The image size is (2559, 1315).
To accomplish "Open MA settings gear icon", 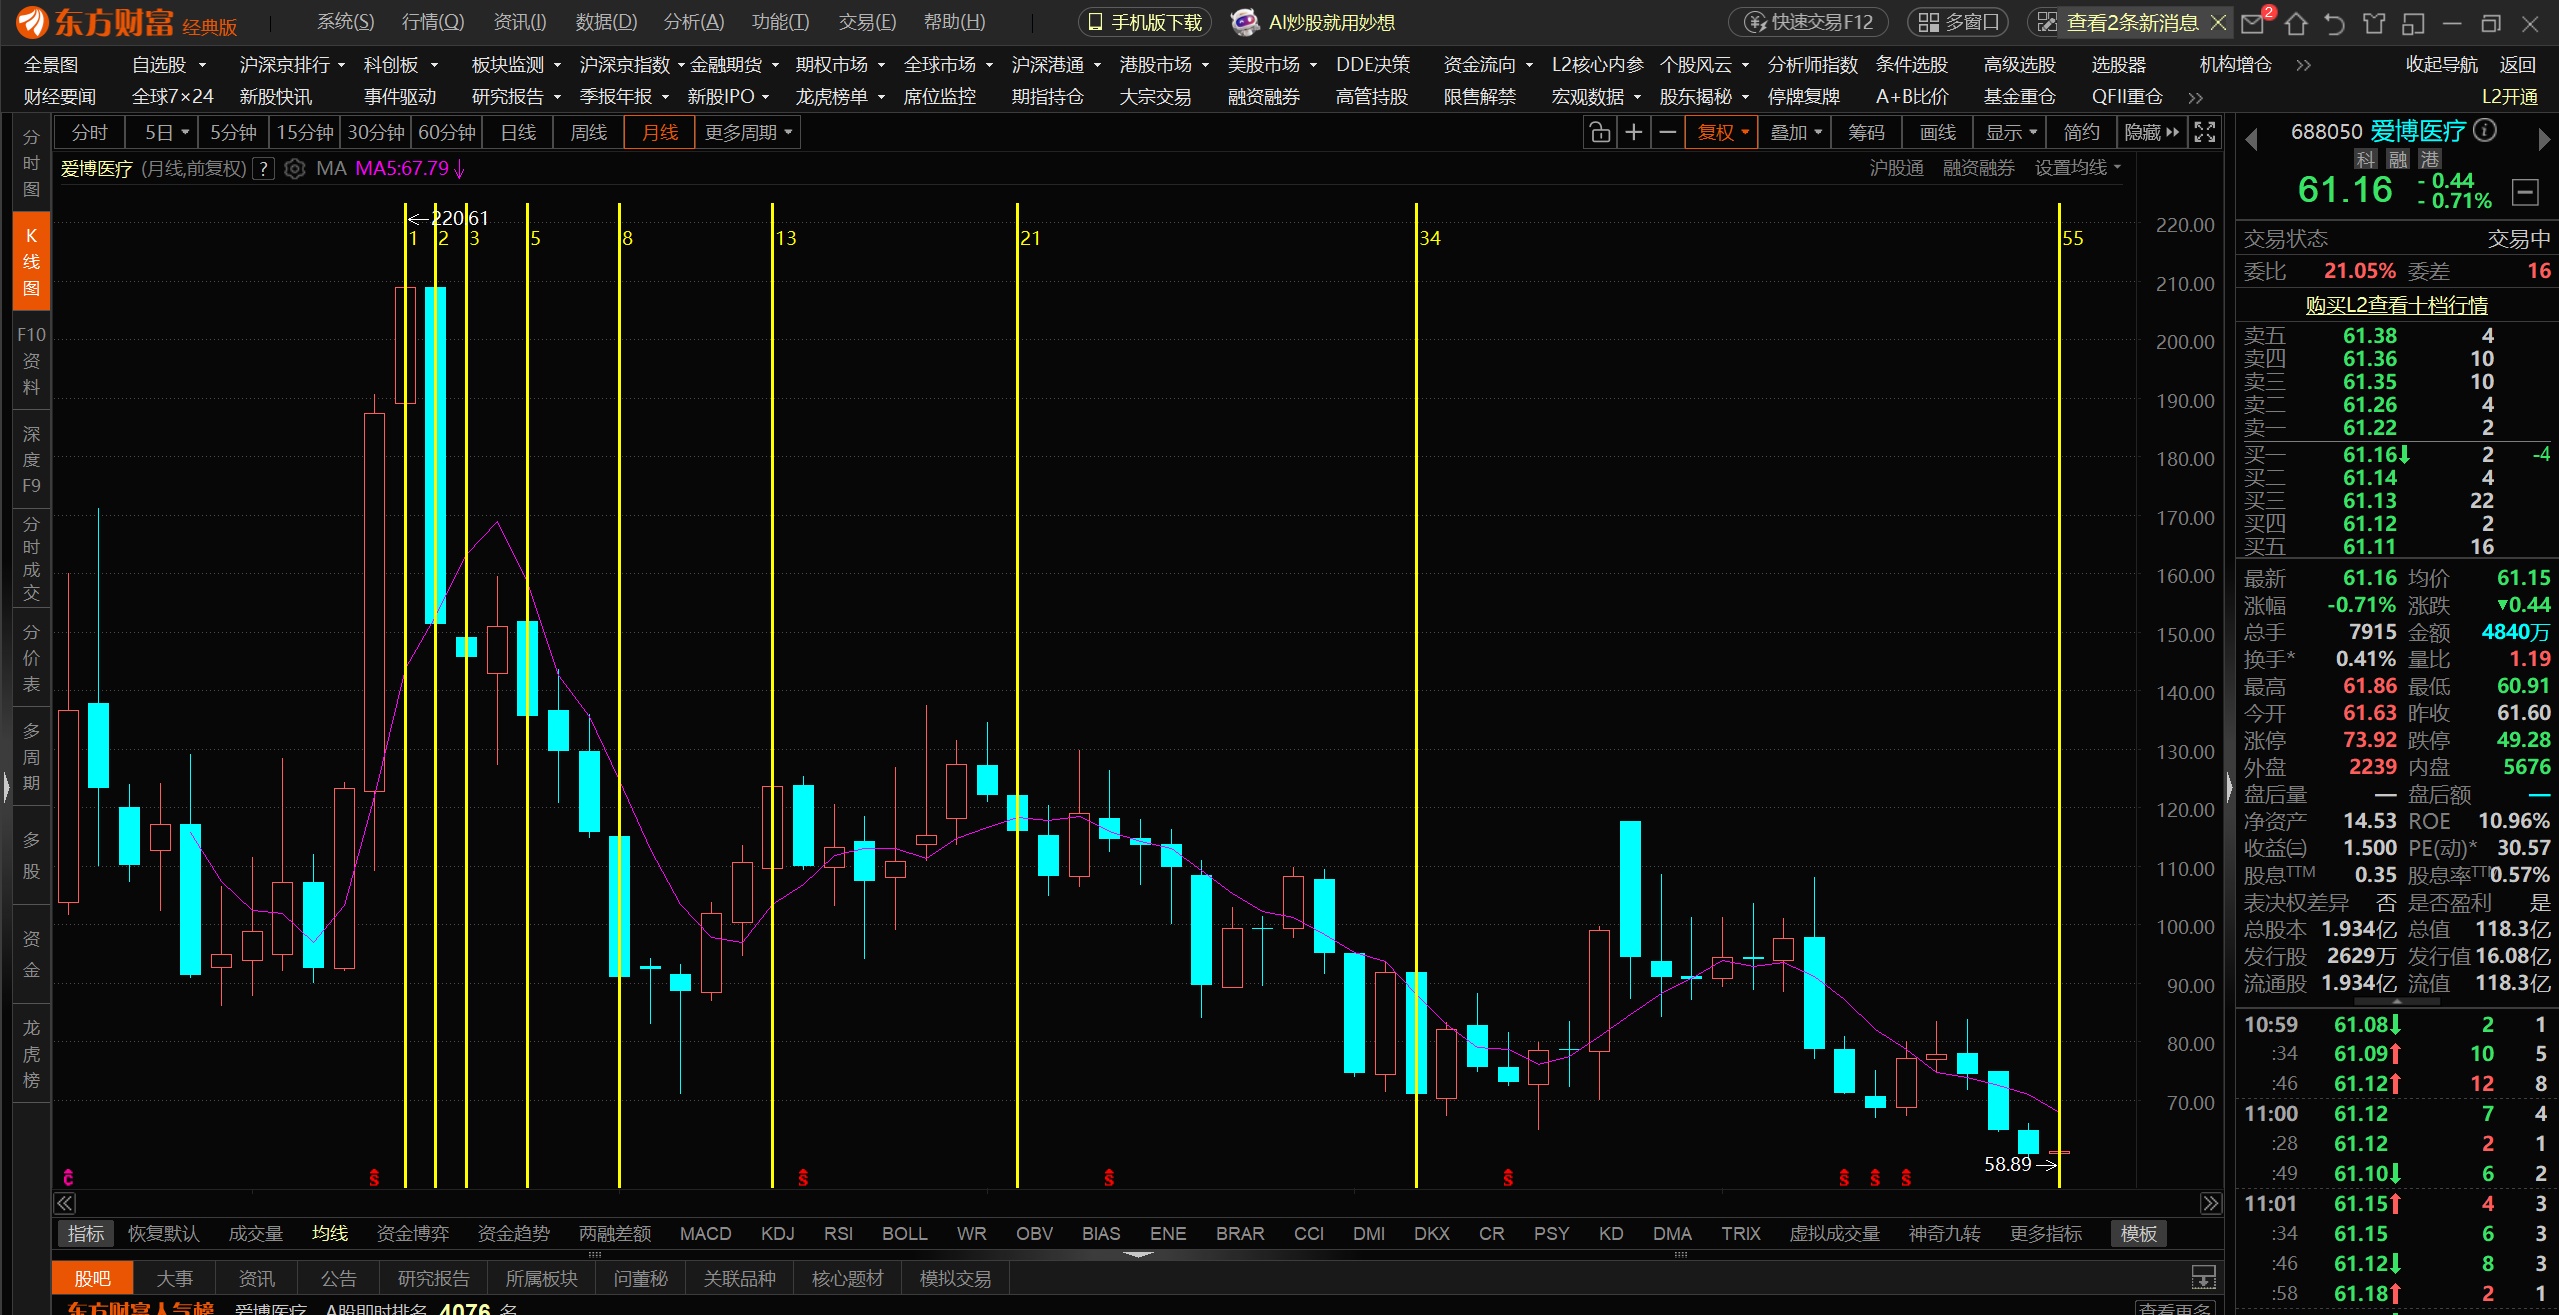I will pos(294,169).
